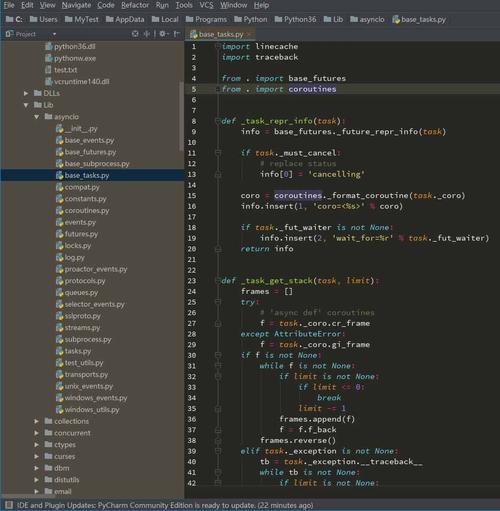Open the VCS menu

[206, 5]
